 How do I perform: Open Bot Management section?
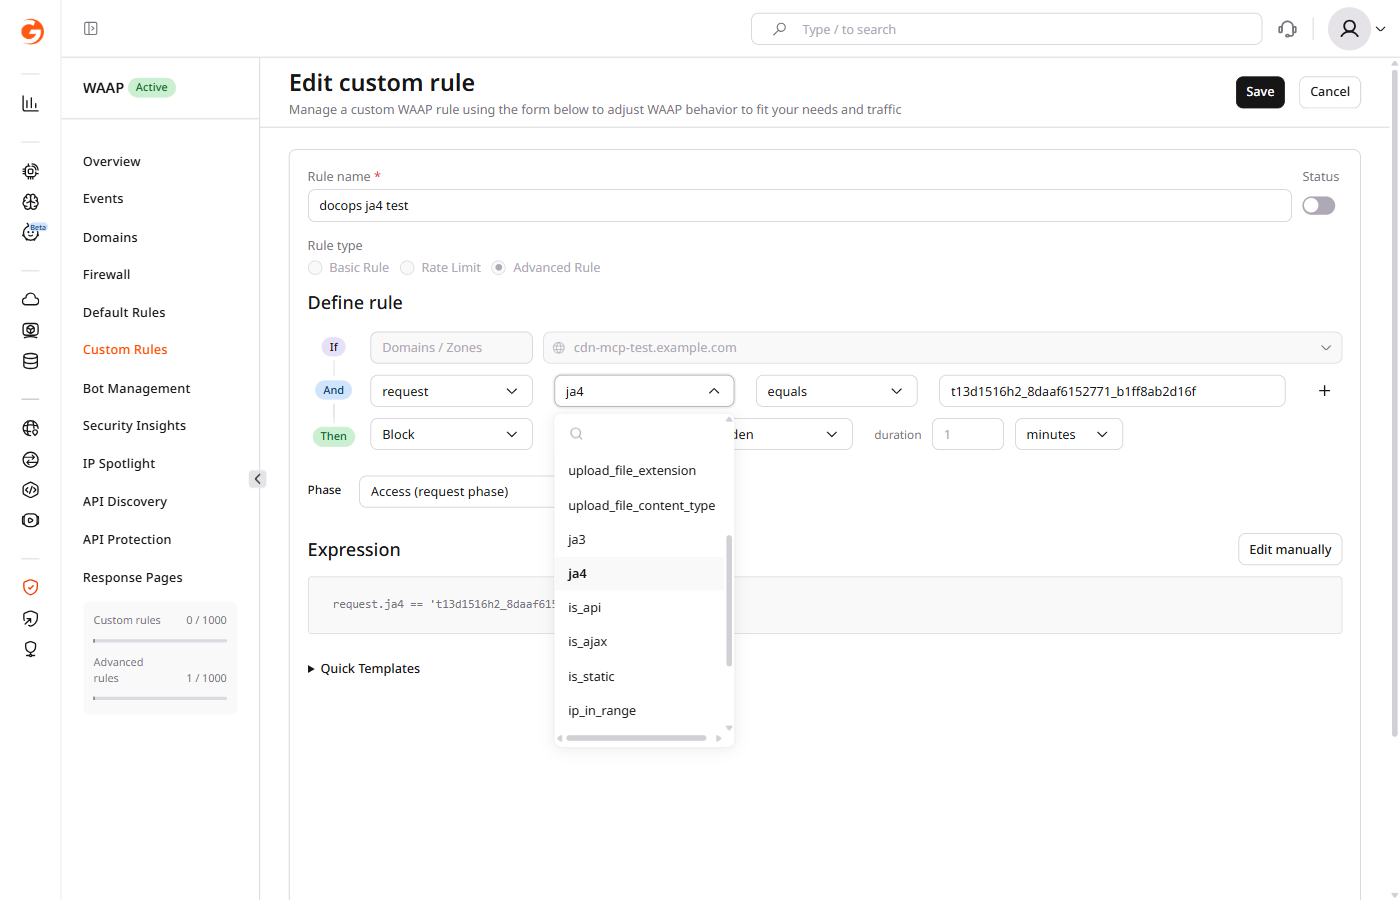[137, 388]
